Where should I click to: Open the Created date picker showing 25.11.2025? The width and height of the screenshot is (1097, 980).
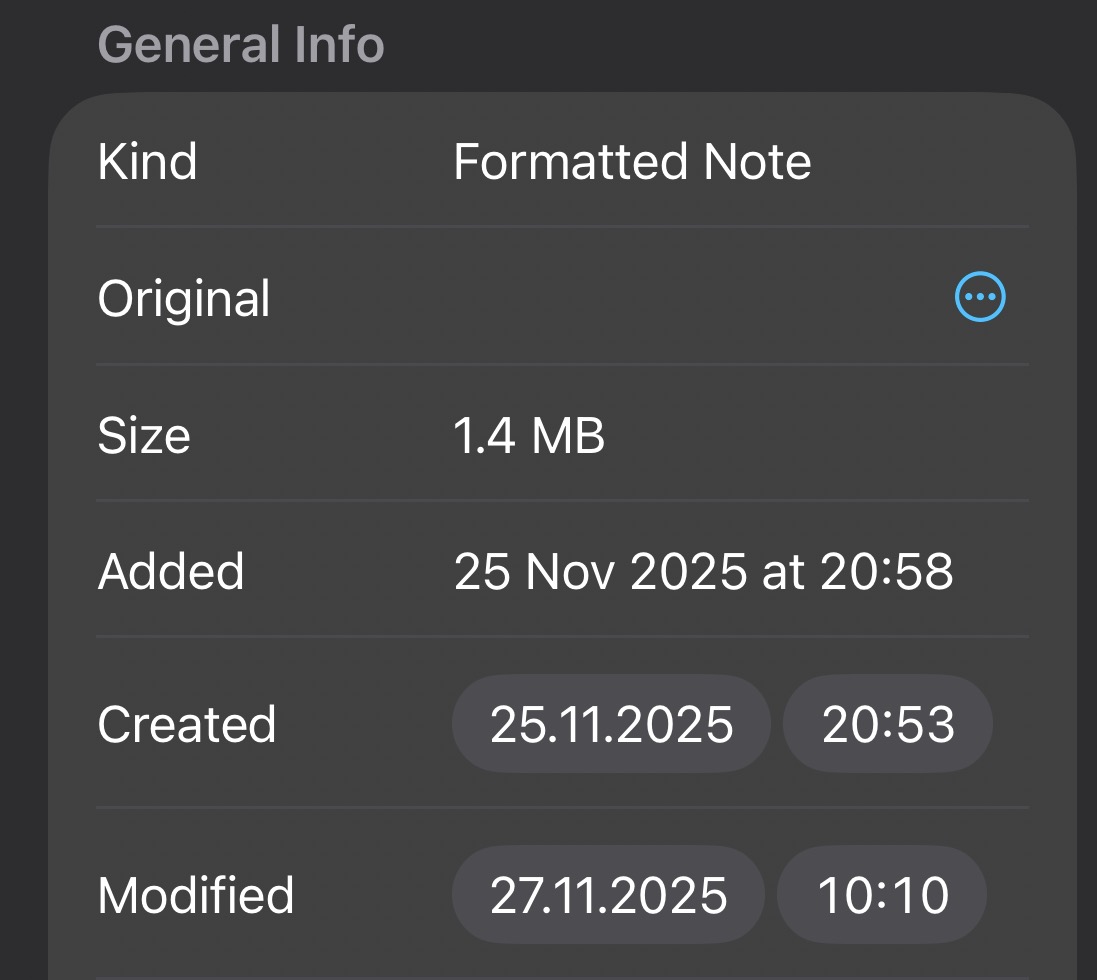pos(611,724)
